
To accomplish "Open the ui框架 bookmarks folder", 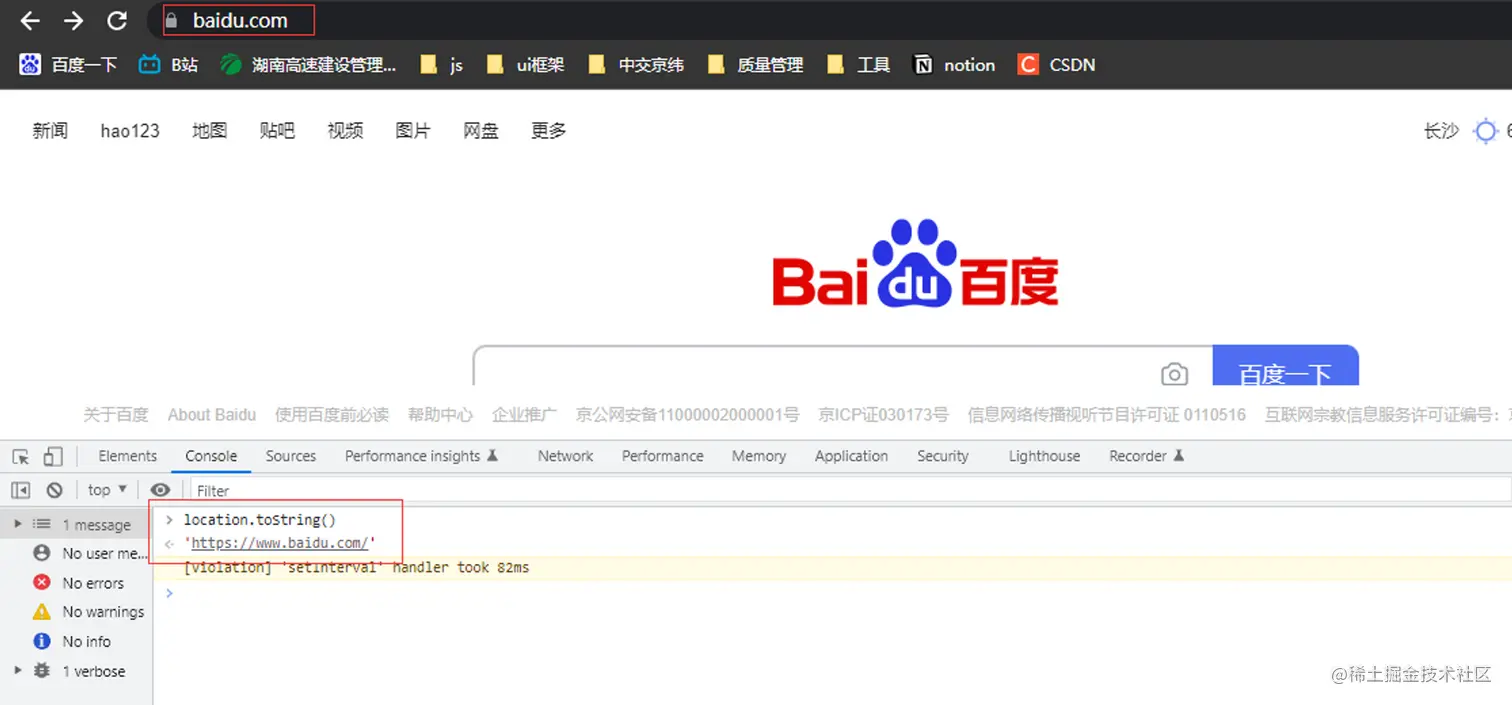I will 525,65.
